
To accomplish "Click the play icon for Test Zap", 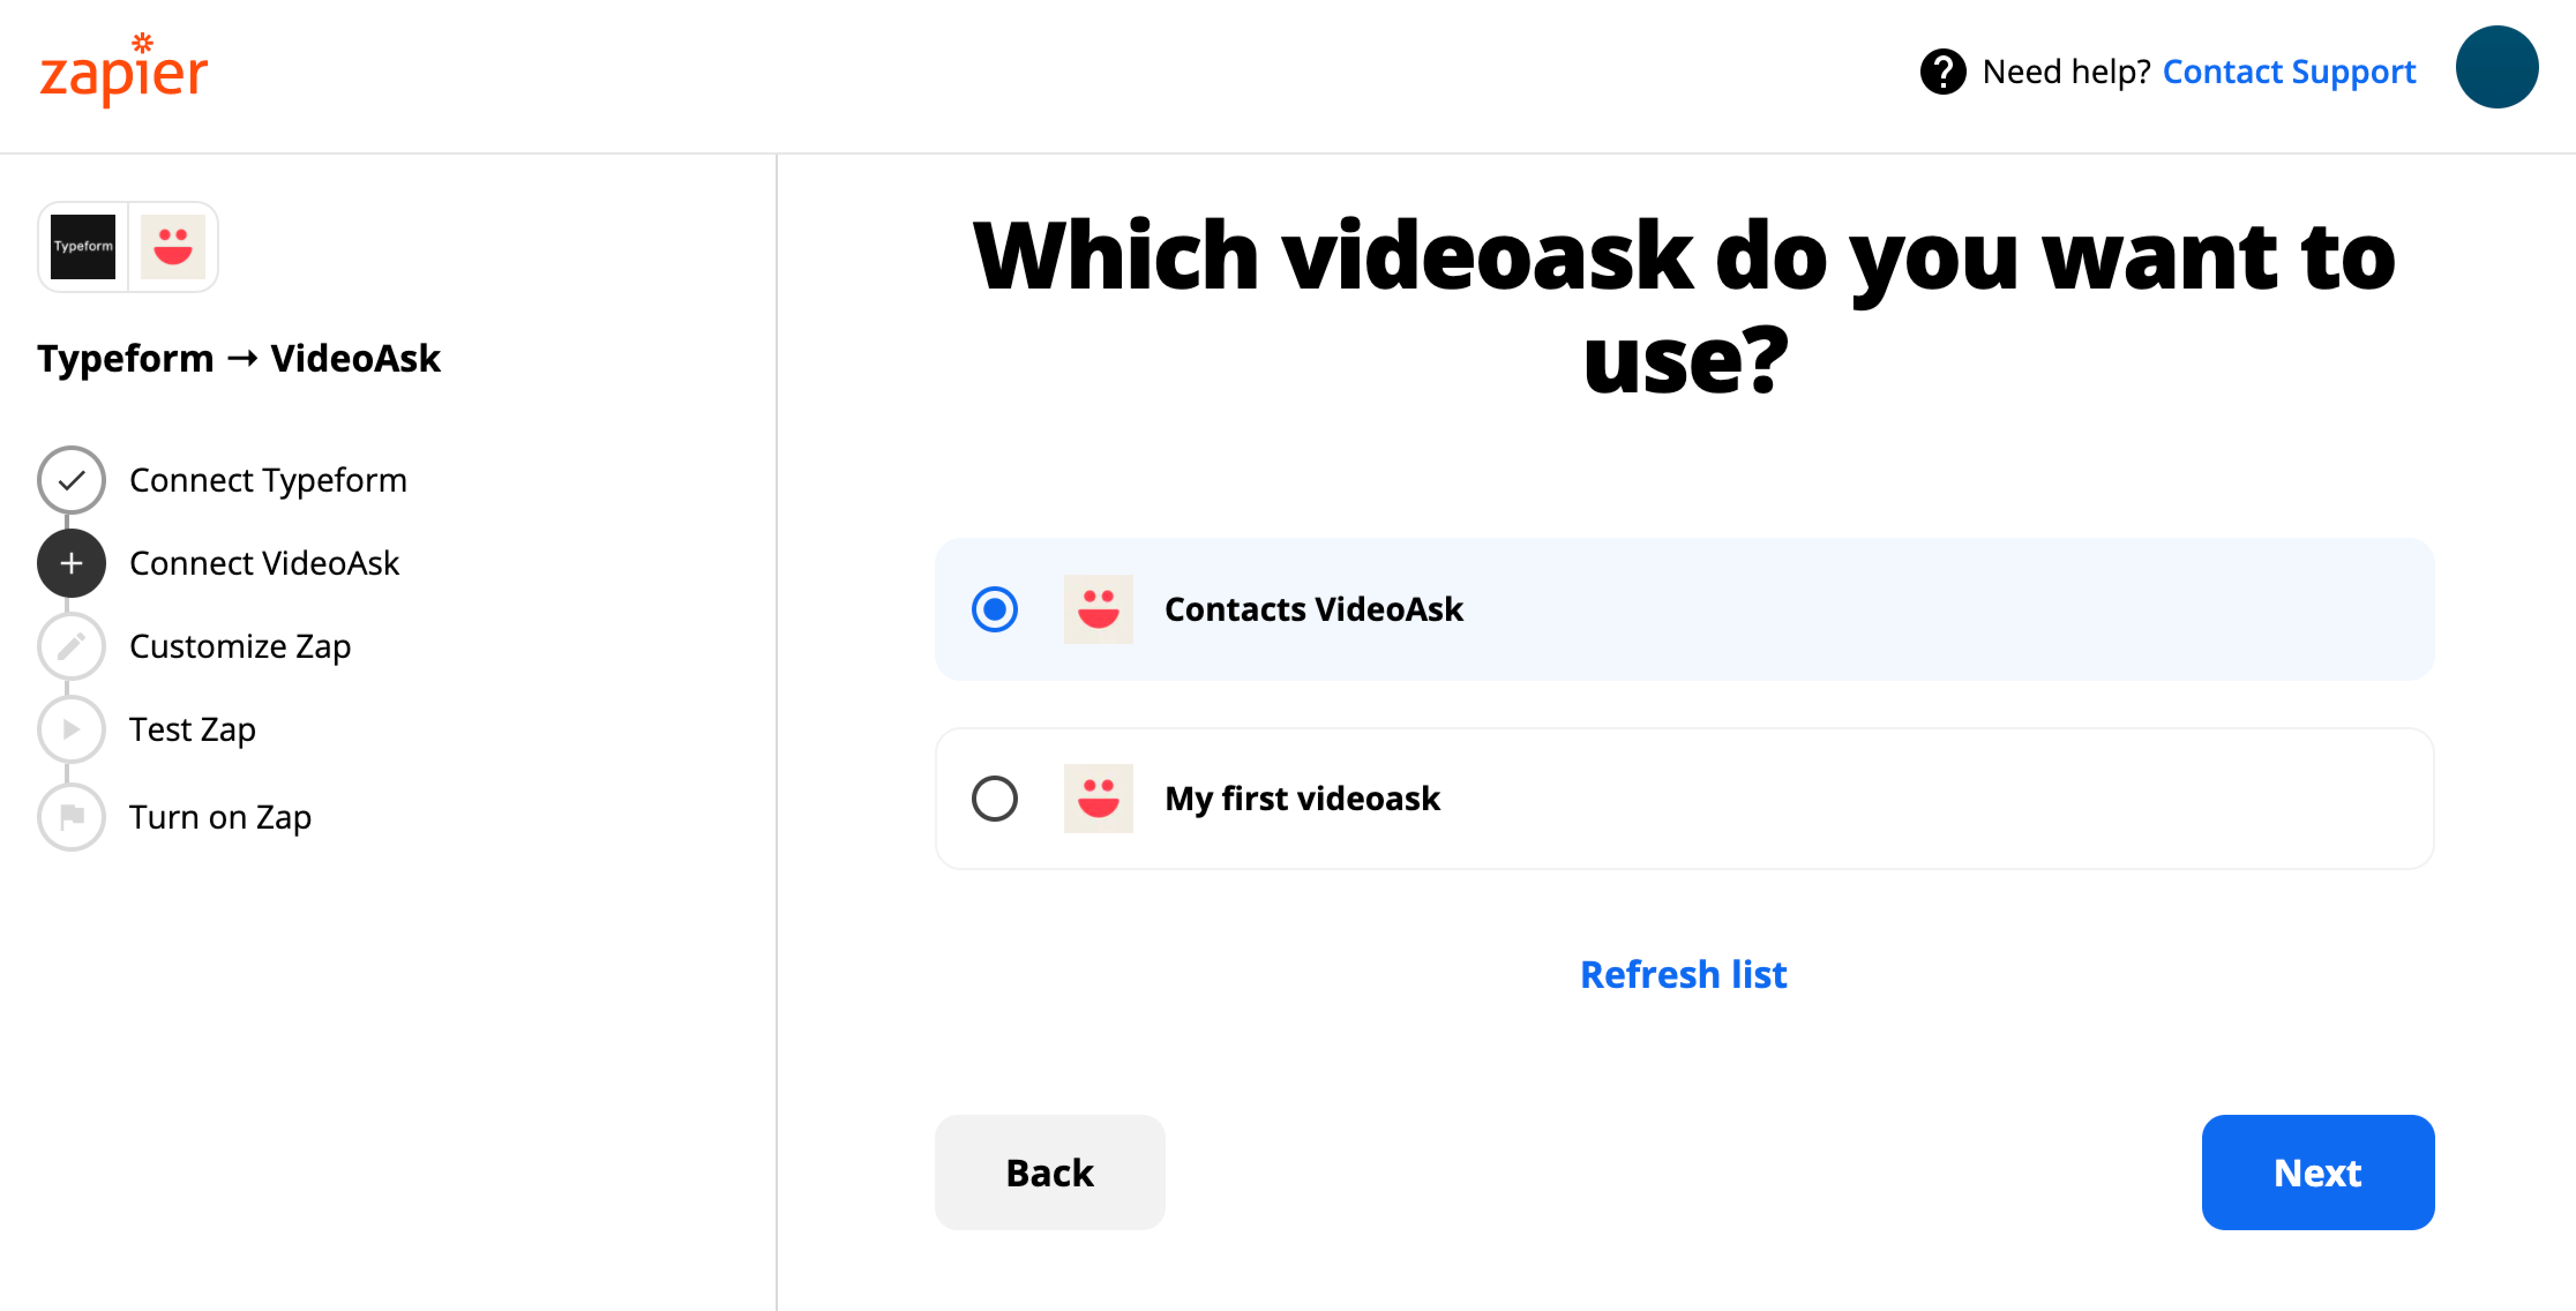I will [x=71, y=730].
